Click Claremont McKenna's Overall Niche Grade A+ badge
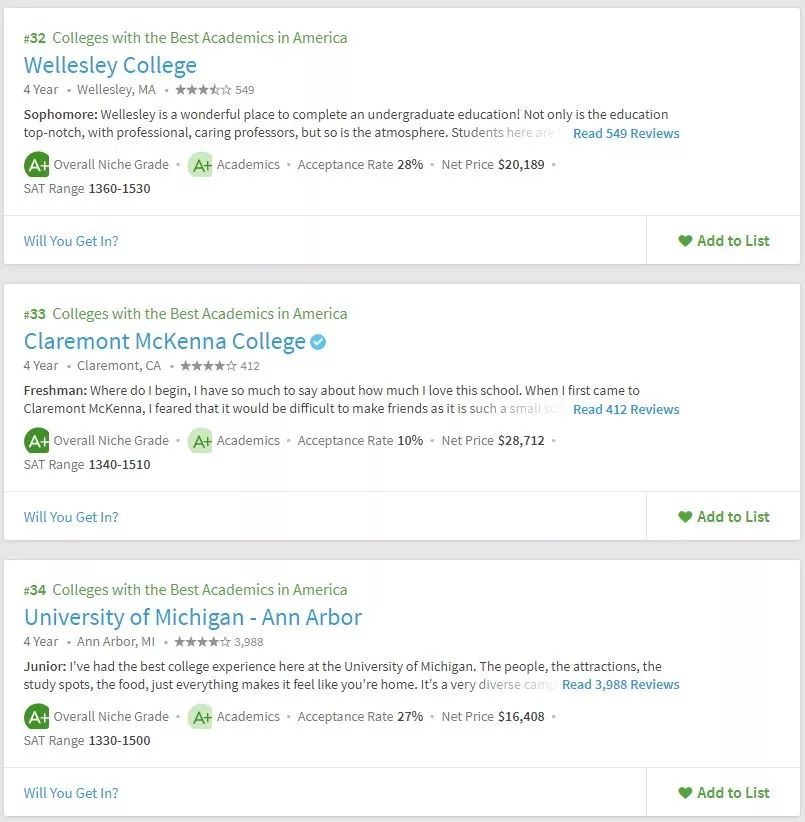 37,440
